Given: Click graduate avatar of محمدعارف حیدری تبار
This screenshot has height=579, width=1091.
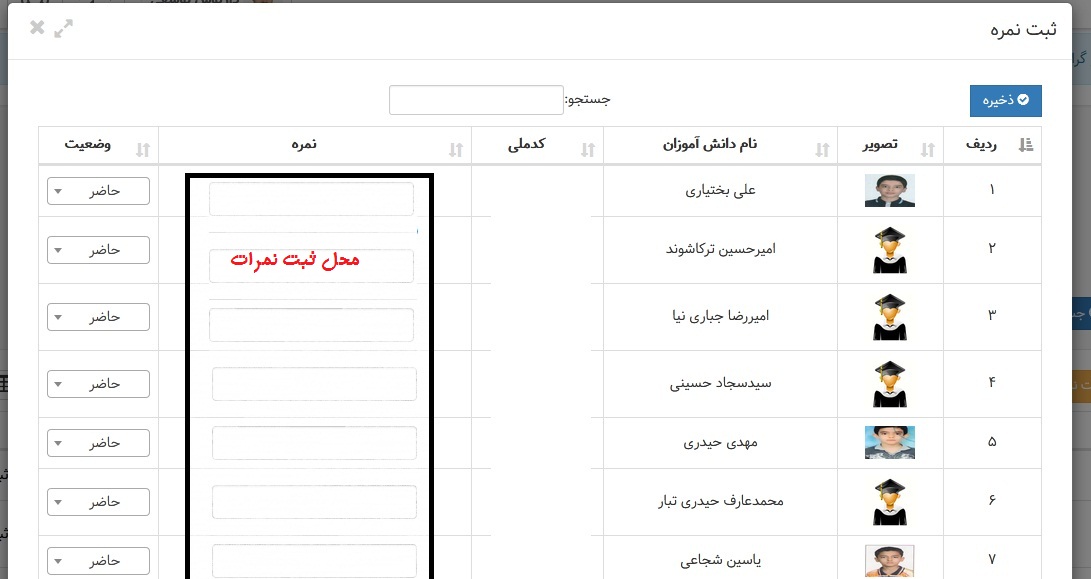Looking at the screenshot, I should 889,502.
